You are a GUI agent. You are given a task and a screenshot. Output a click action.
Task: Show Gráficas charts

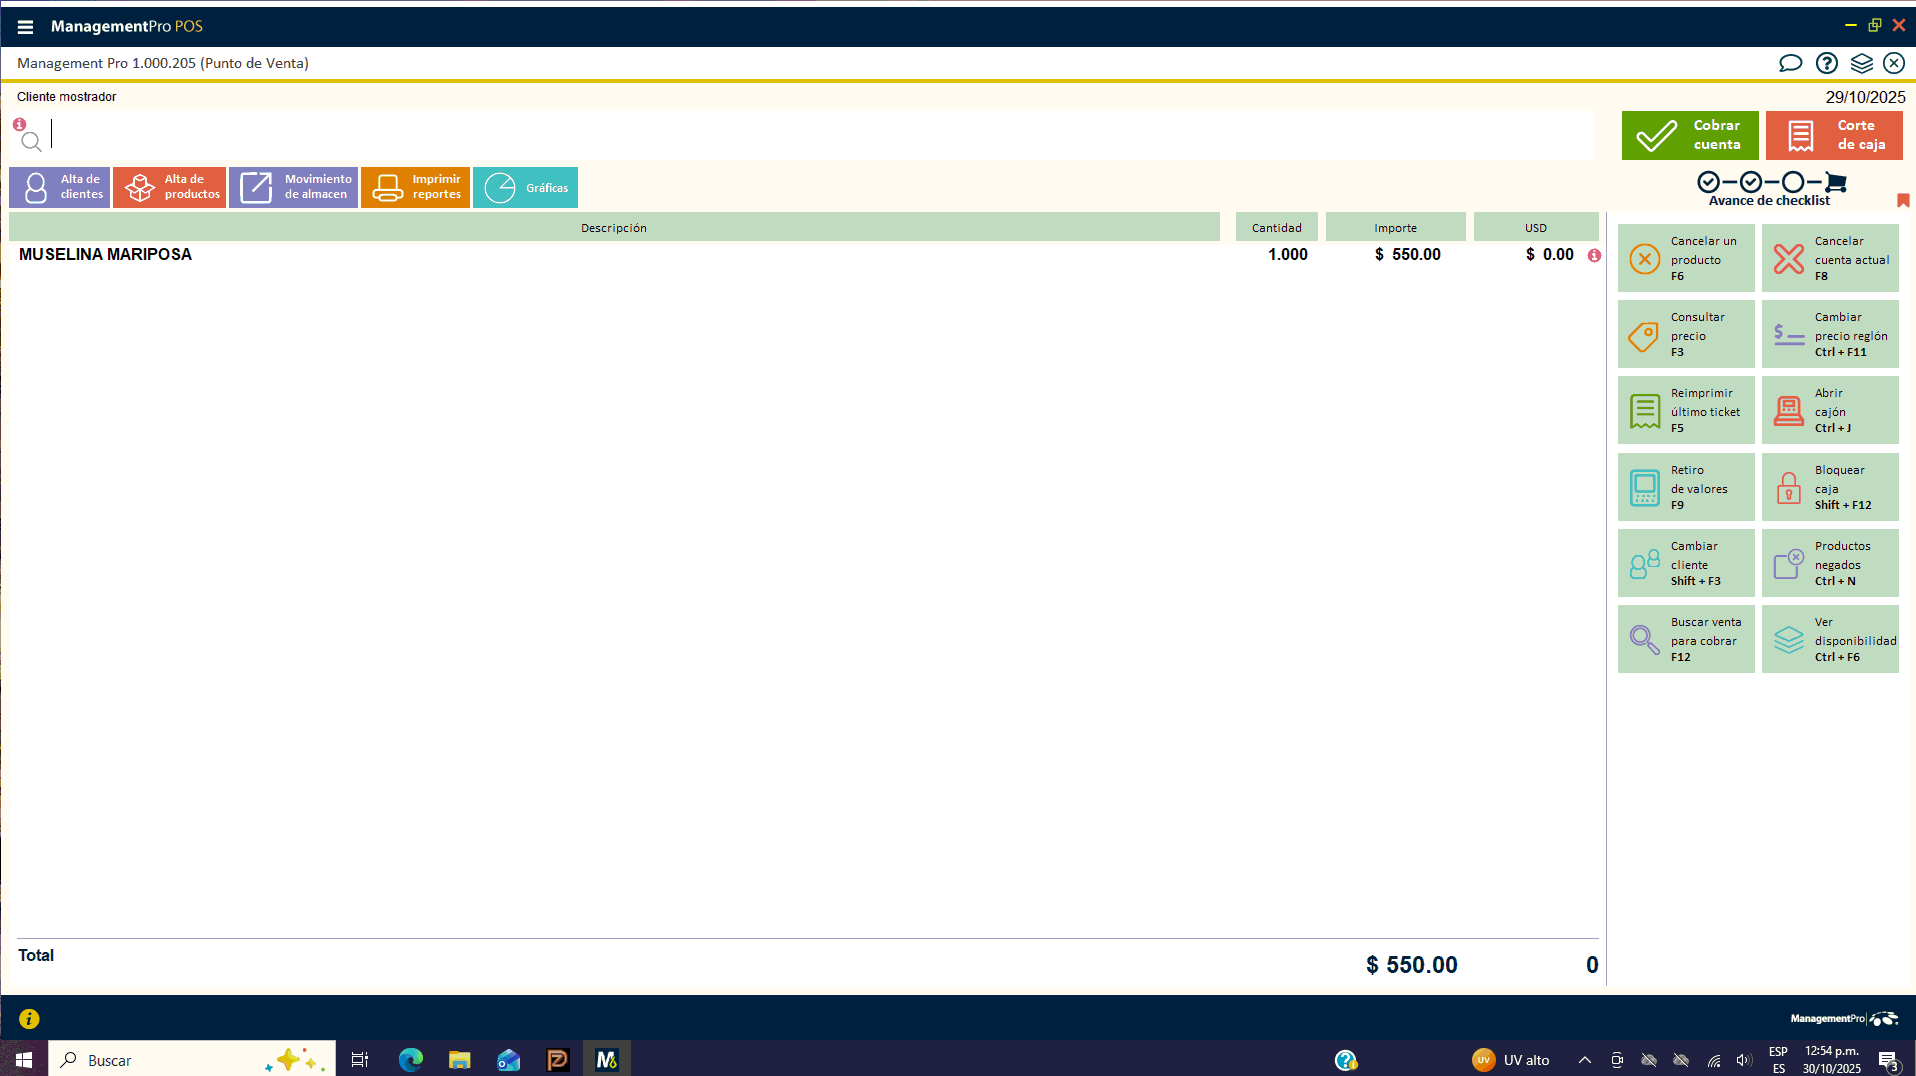[x=525, y=187]
